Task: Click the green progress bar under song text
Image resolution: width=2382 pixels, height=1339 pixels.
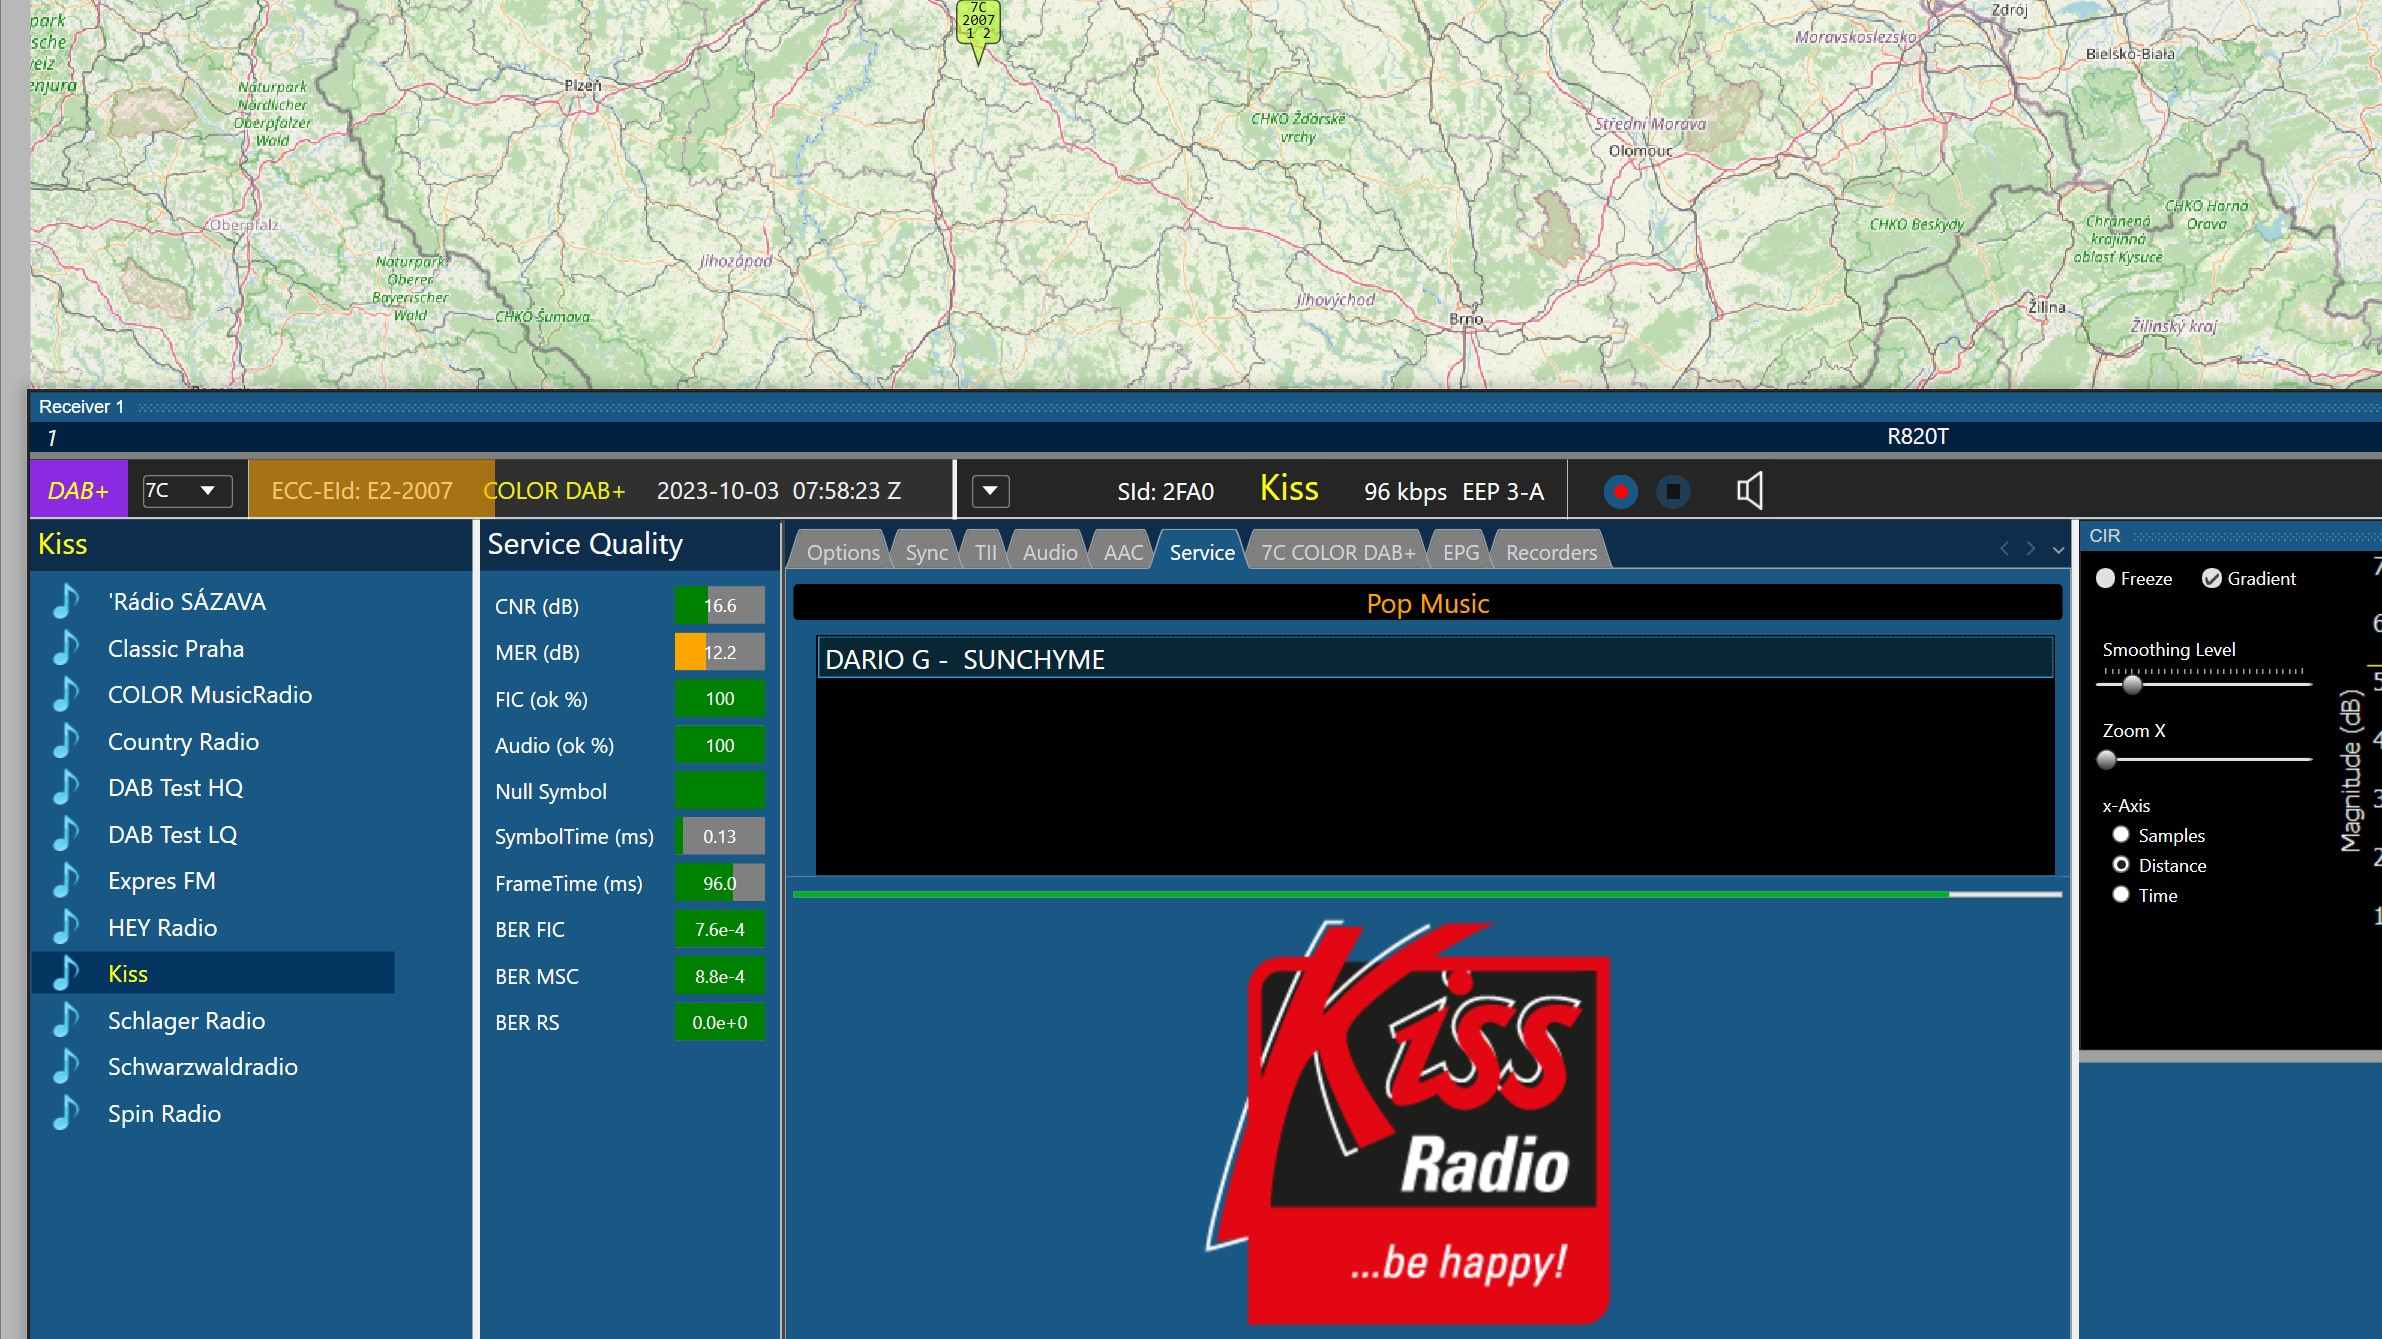Action: 1427,894
